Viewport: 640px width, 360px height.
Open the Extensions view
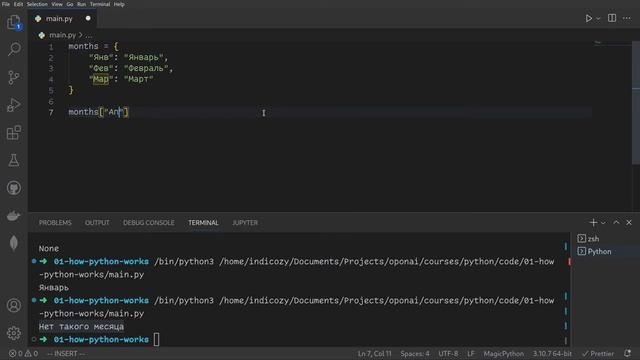coord(13,133)
